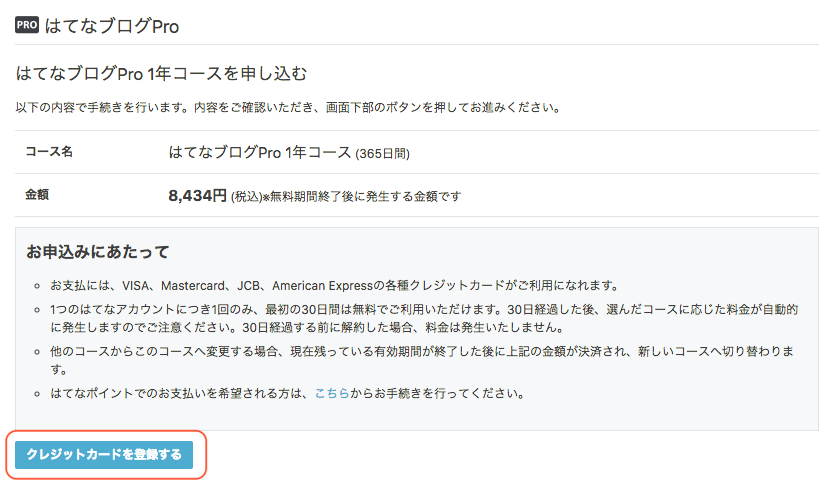The height and width of the screenshot is (490, 834).
Task: Click the PRO badge icon
Action: coord(27,25)
